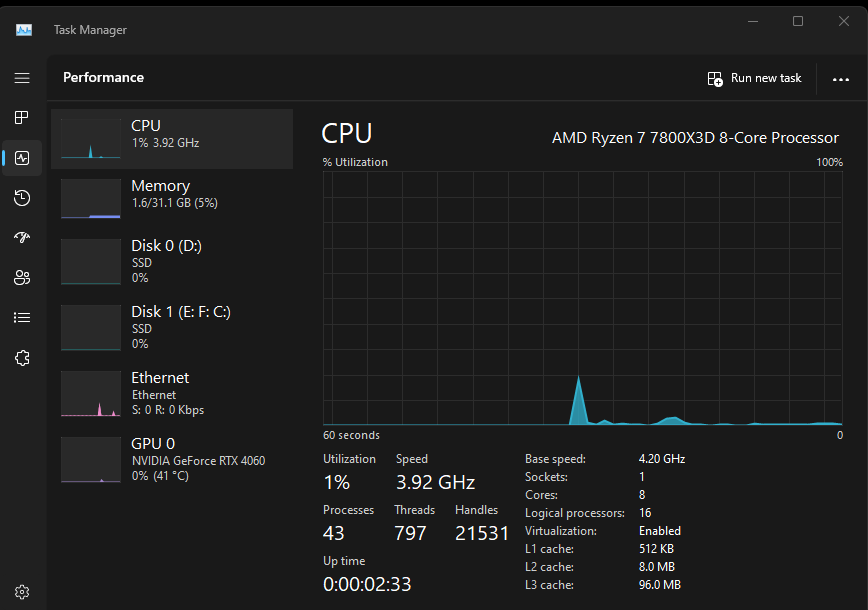The image size is (868, 610).
Task: Click the Performance page heading
Action: (104, 77)
